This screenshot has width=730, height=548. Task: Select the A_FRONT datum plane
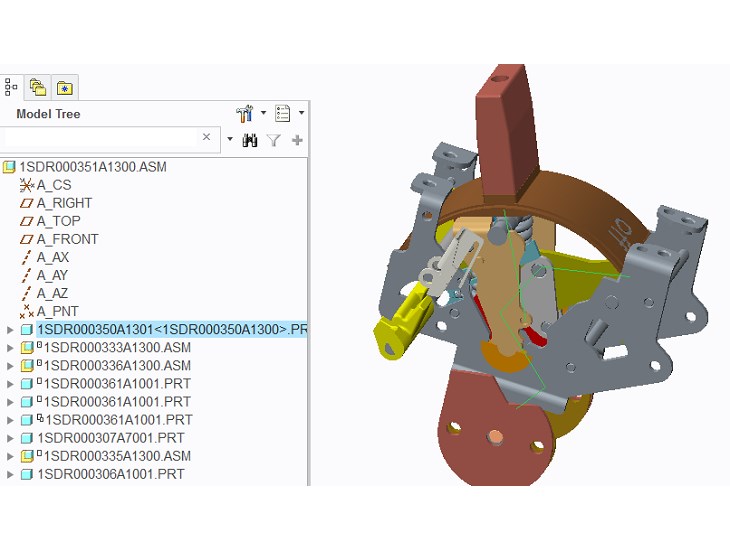pos(68,239)
